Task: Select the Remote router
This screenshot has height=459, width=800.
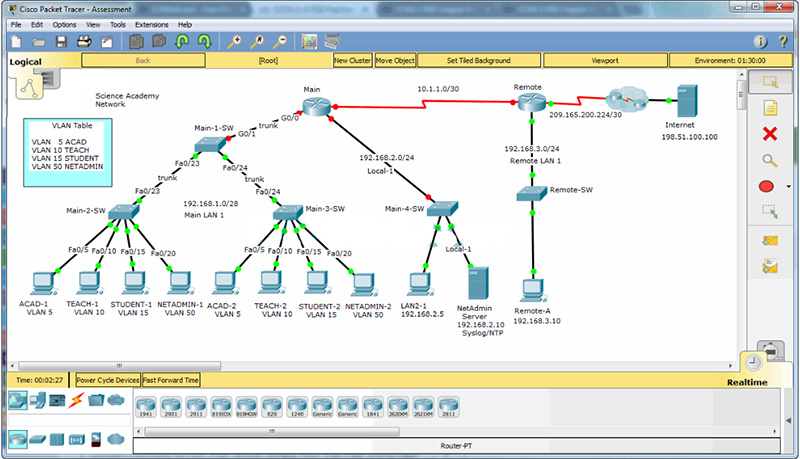Action: pyautogui.click(x=531, y=103)
